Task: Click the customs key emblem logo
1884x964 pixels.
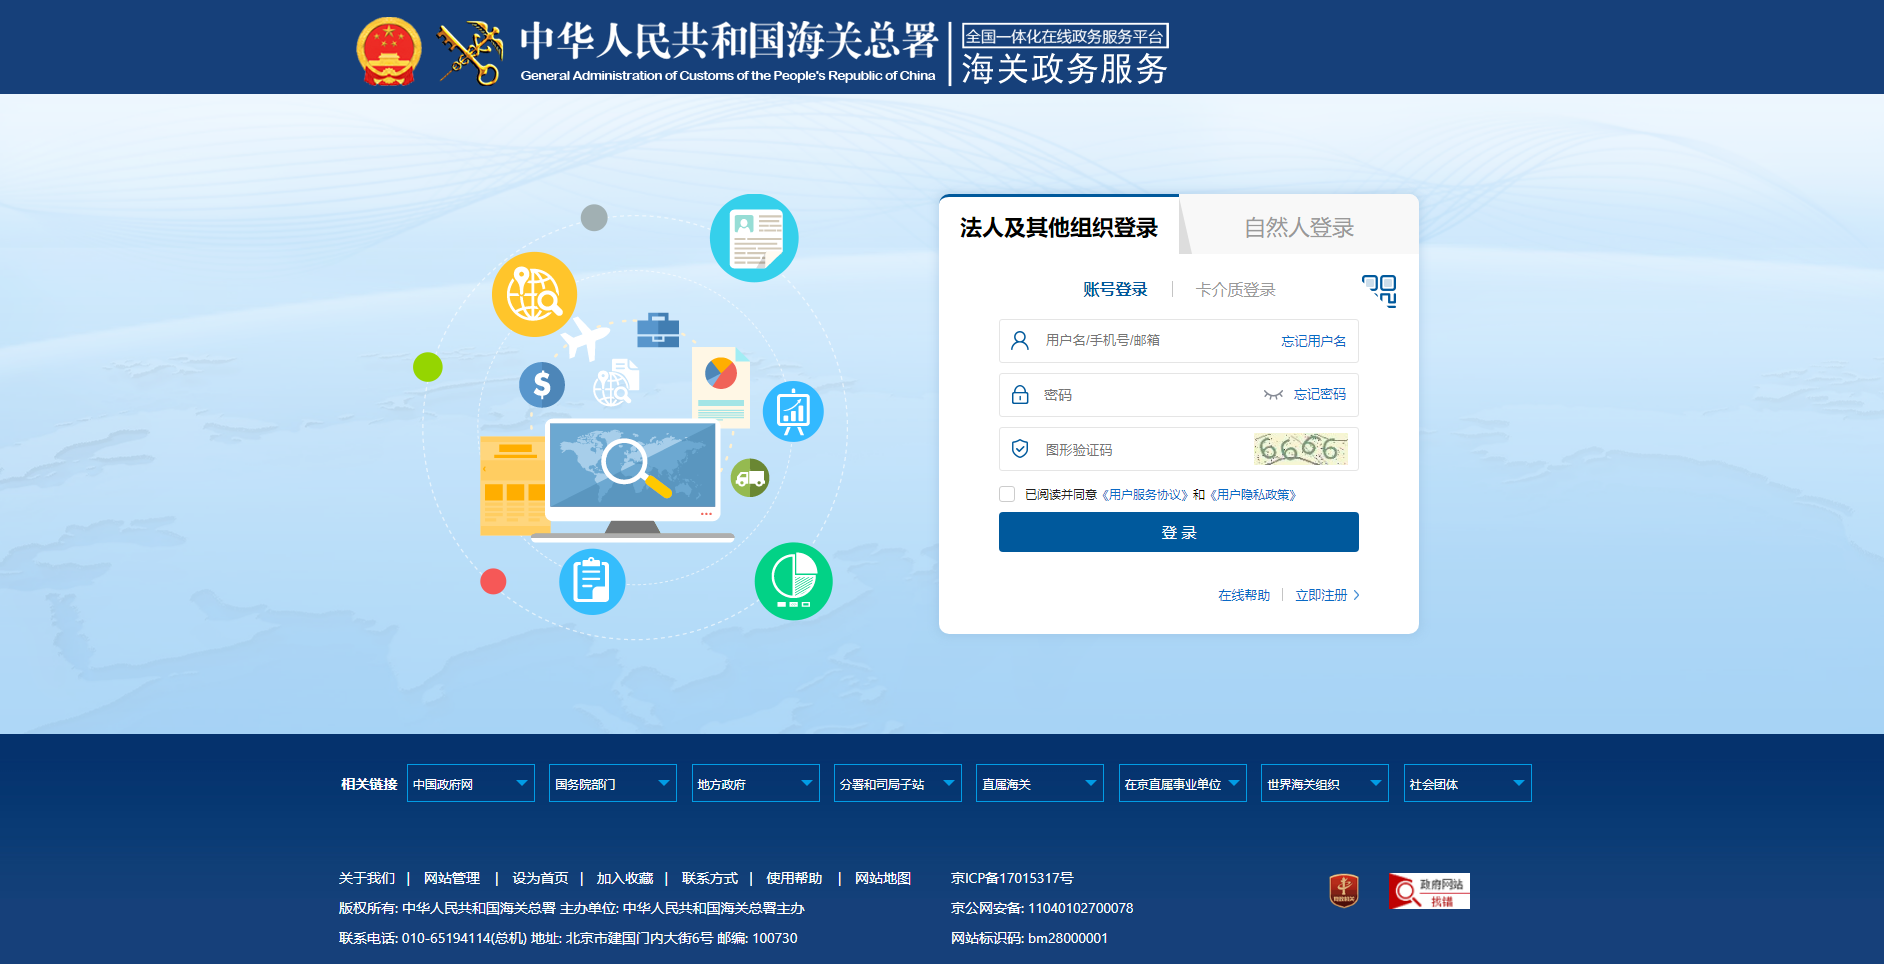Action: pyautogui.click(x=470, y=53)
